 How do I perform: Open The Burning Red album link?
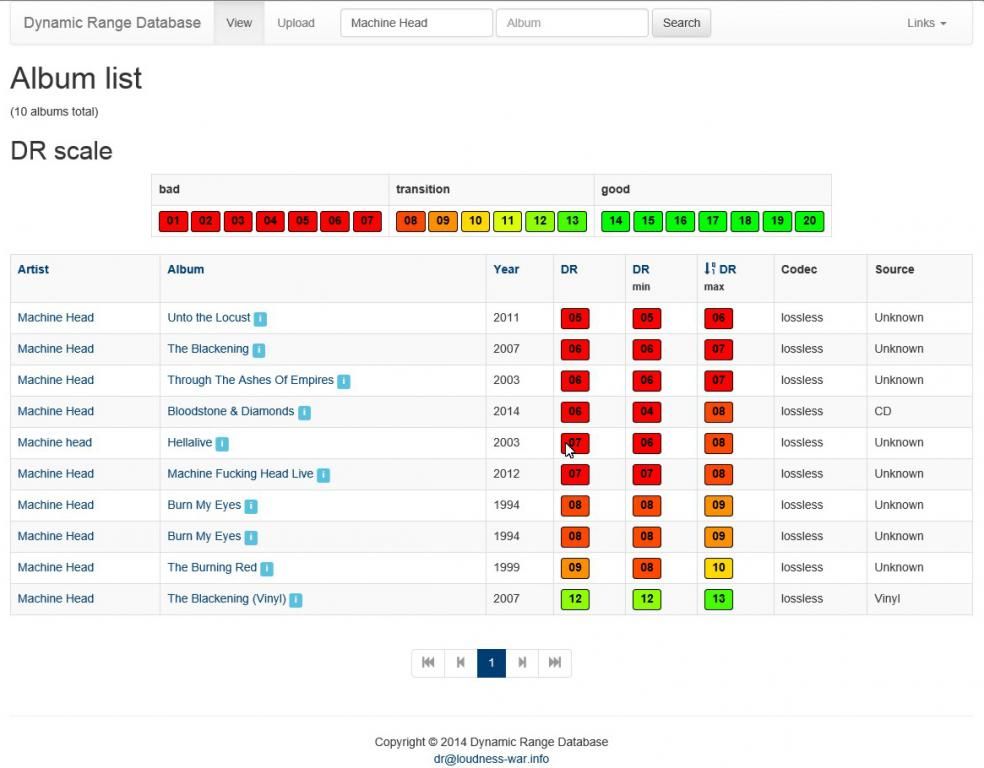pos(212,567)
